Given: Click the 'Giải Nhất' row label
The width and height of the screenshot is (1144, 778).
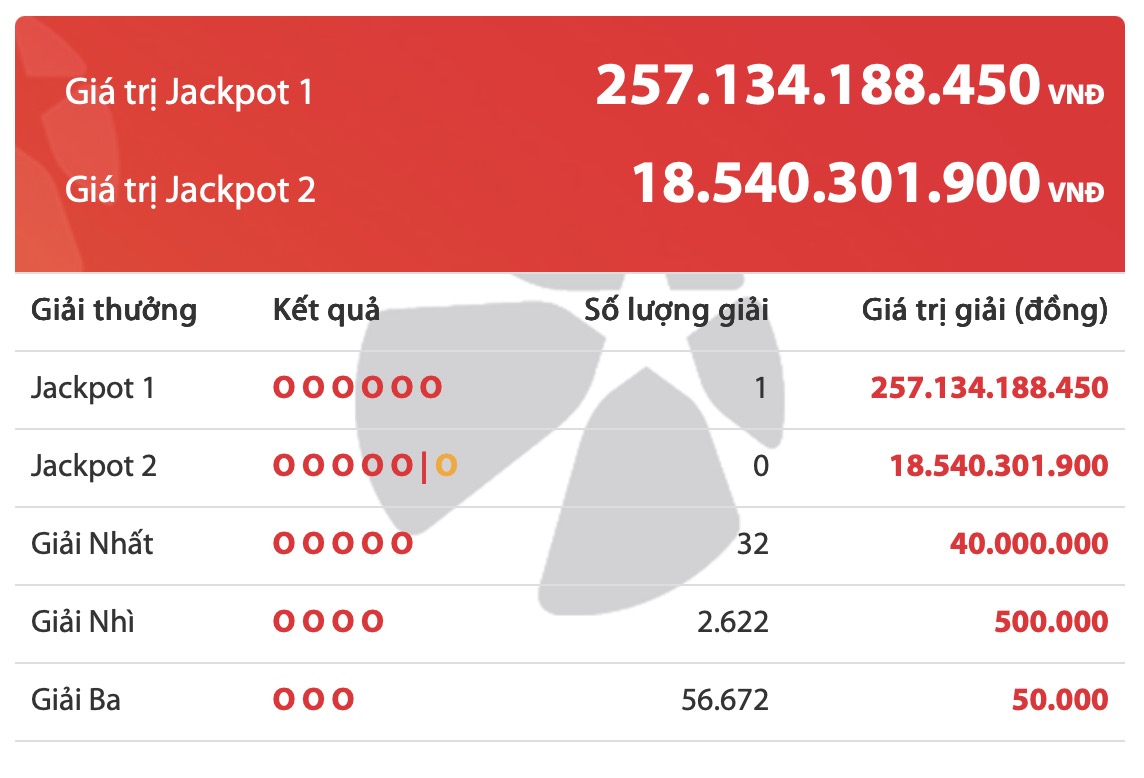Looking at the screenshot, I should pyautogui.click(x=92, y=544).
